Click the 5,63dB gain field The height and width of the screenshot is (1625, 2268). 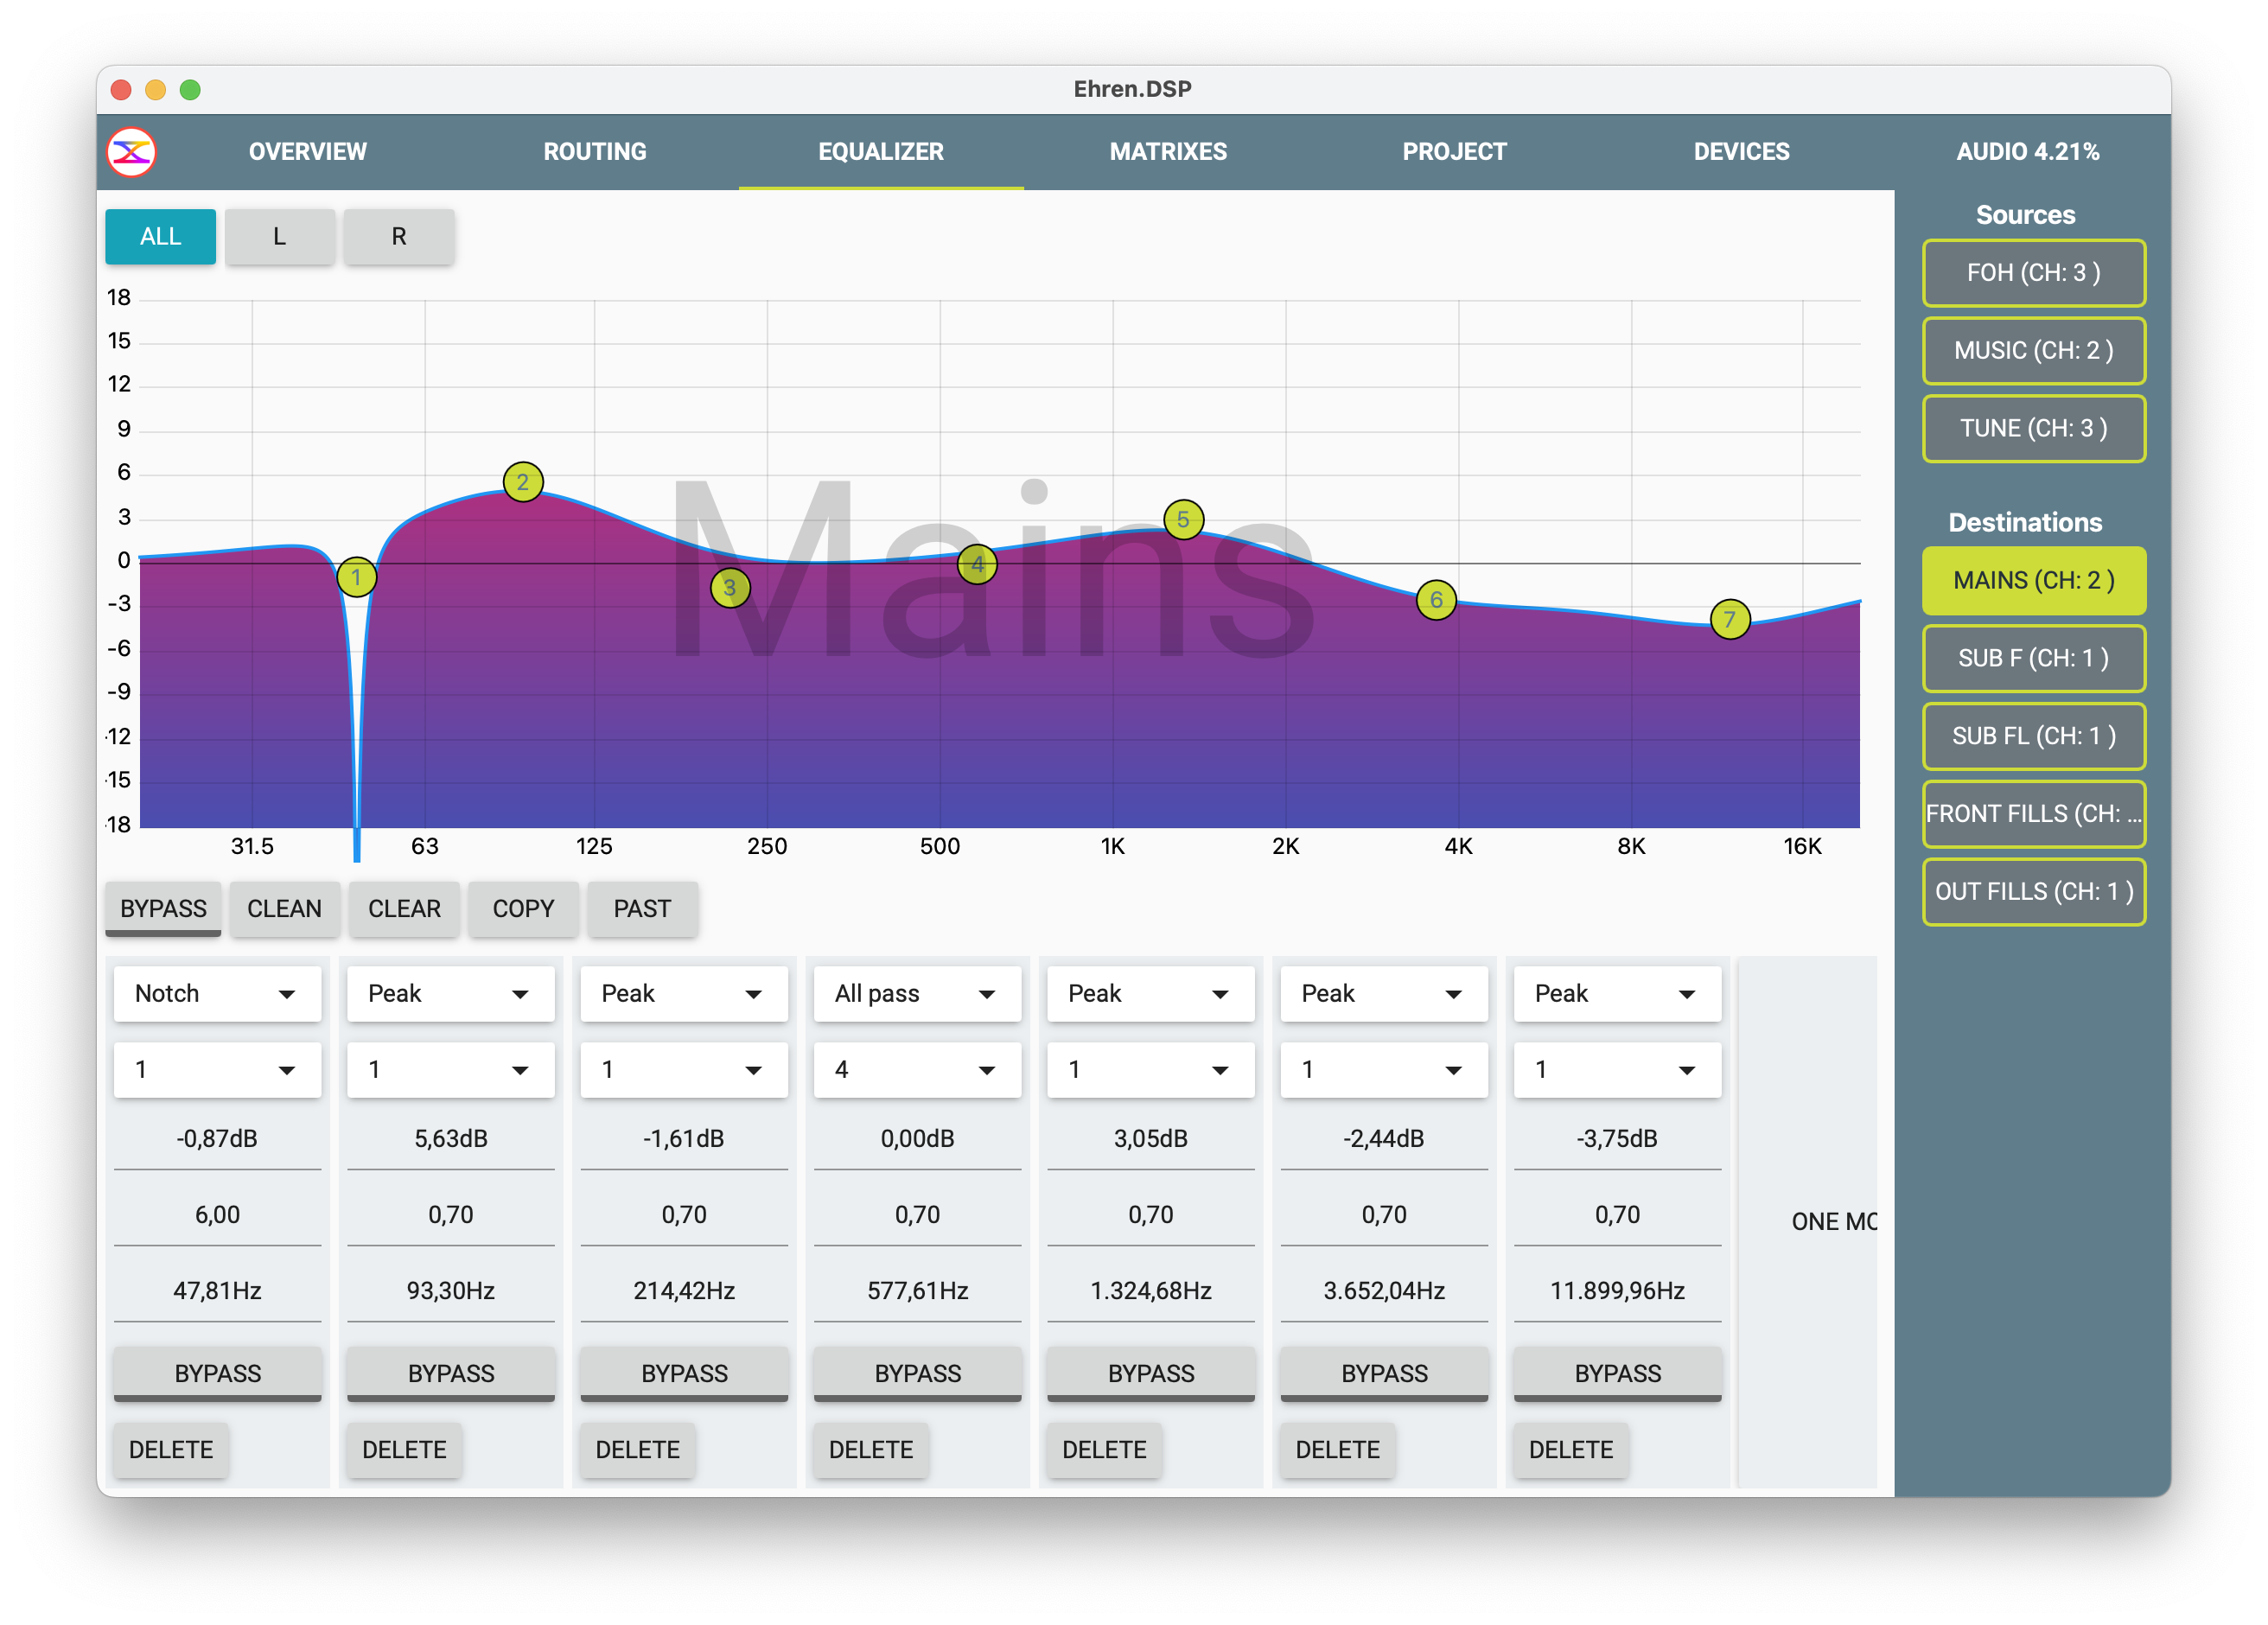[450, 1138]
